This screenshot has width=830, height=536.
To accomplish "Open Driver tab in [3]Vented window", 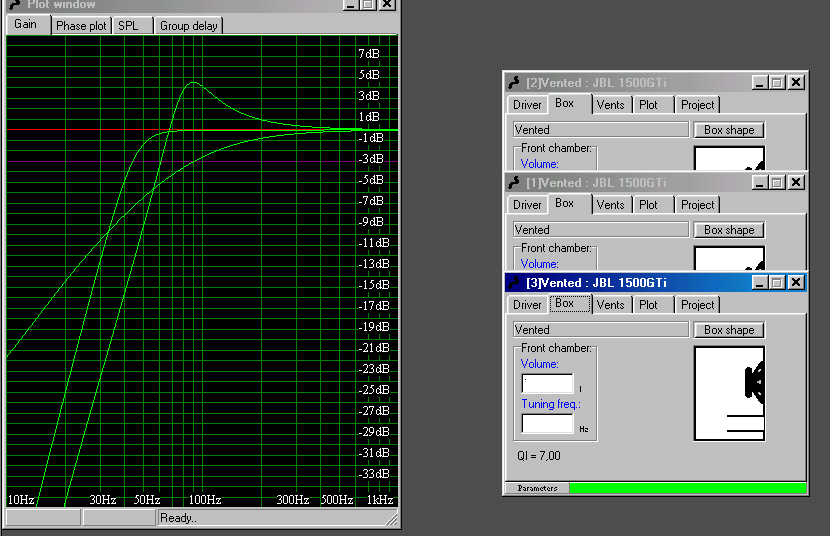I will 527,305.
